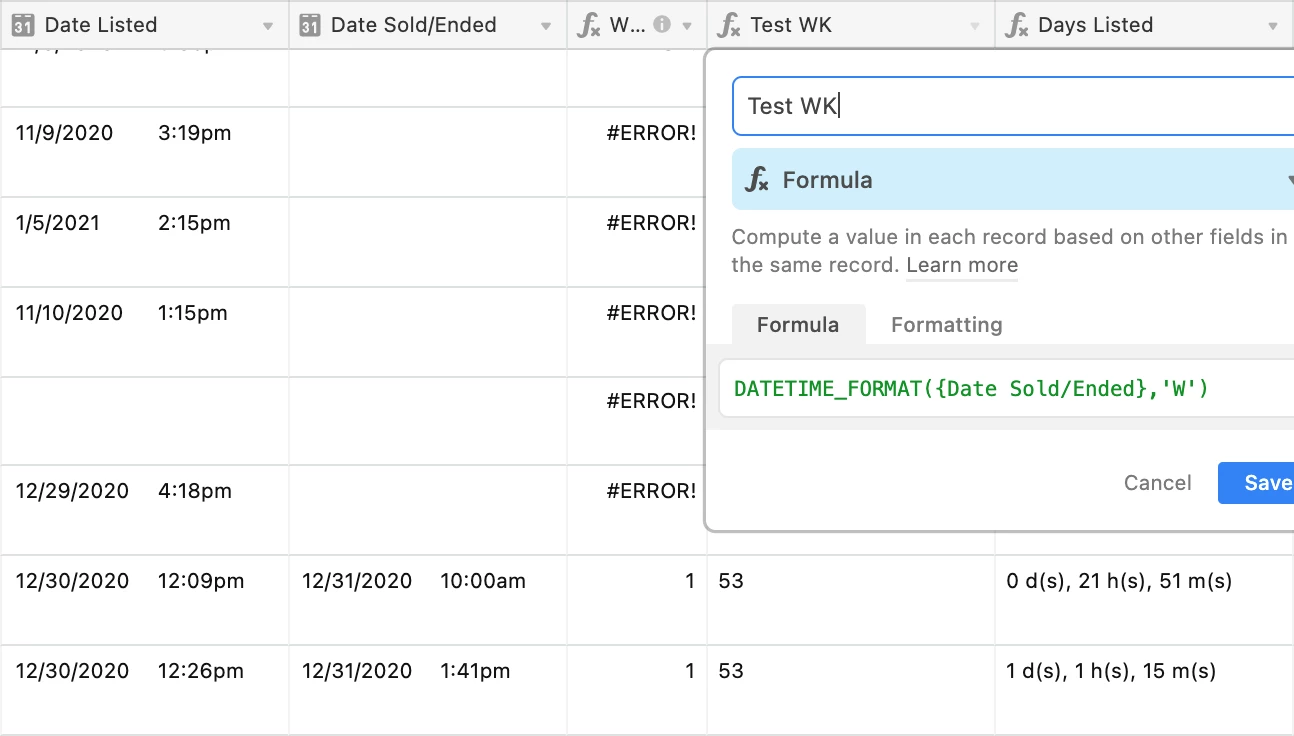Select the 2:15pm time value

click(x=194, y=223)
